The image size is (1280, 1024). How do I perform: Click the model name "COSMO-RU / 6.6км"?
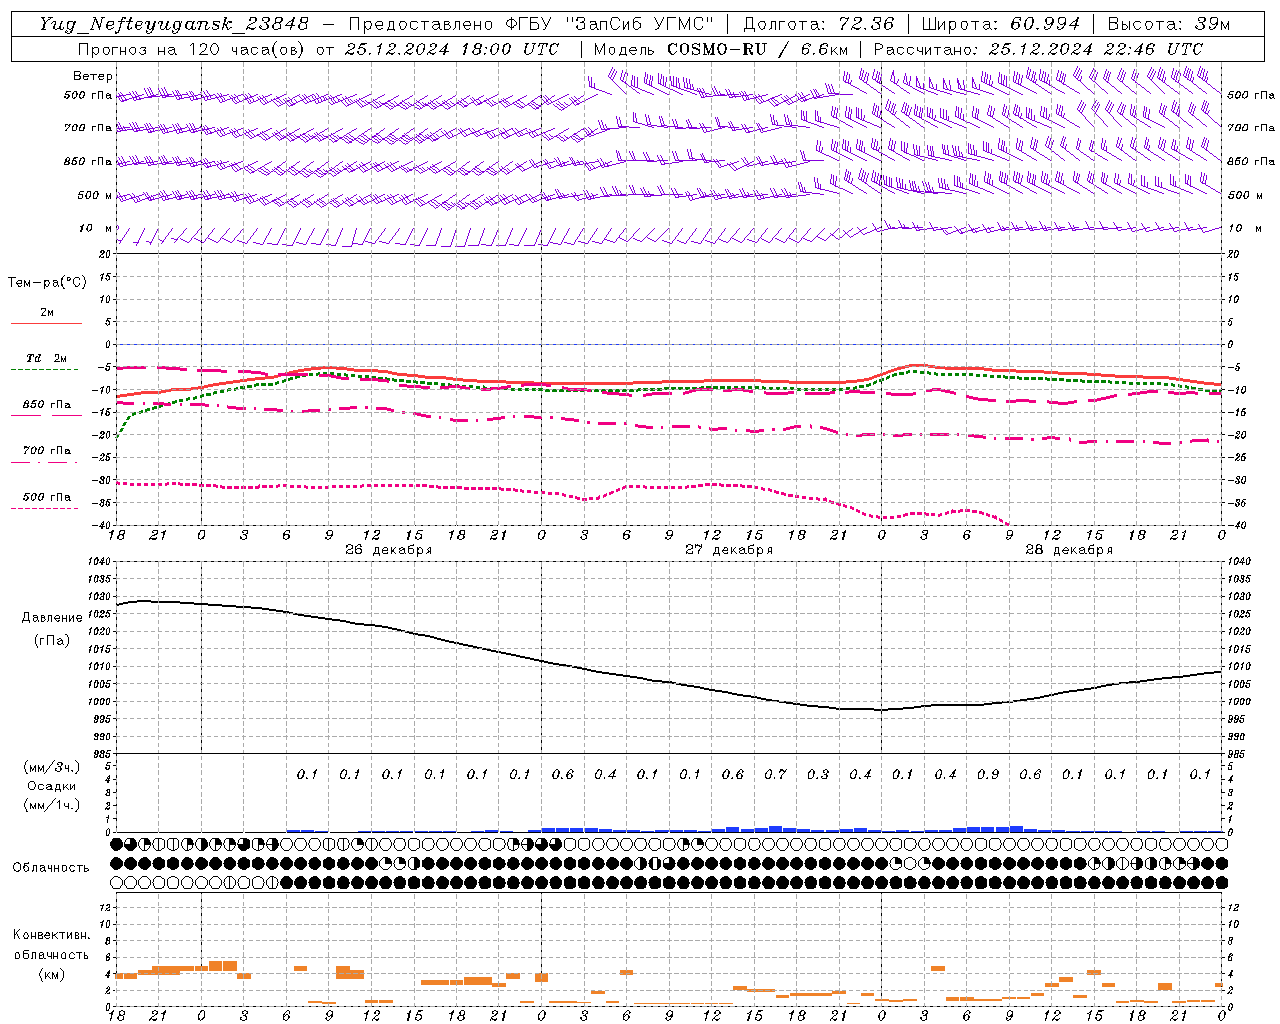coord(757,49)
